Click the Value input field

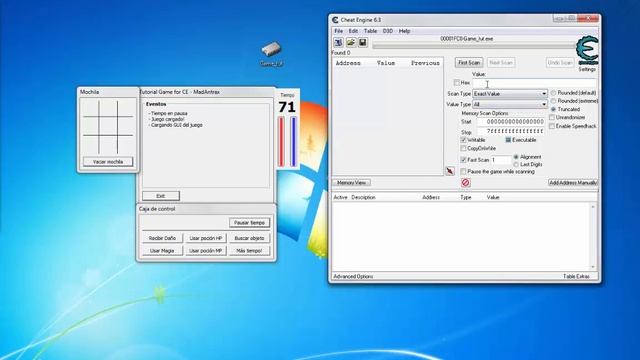point(535,83)
